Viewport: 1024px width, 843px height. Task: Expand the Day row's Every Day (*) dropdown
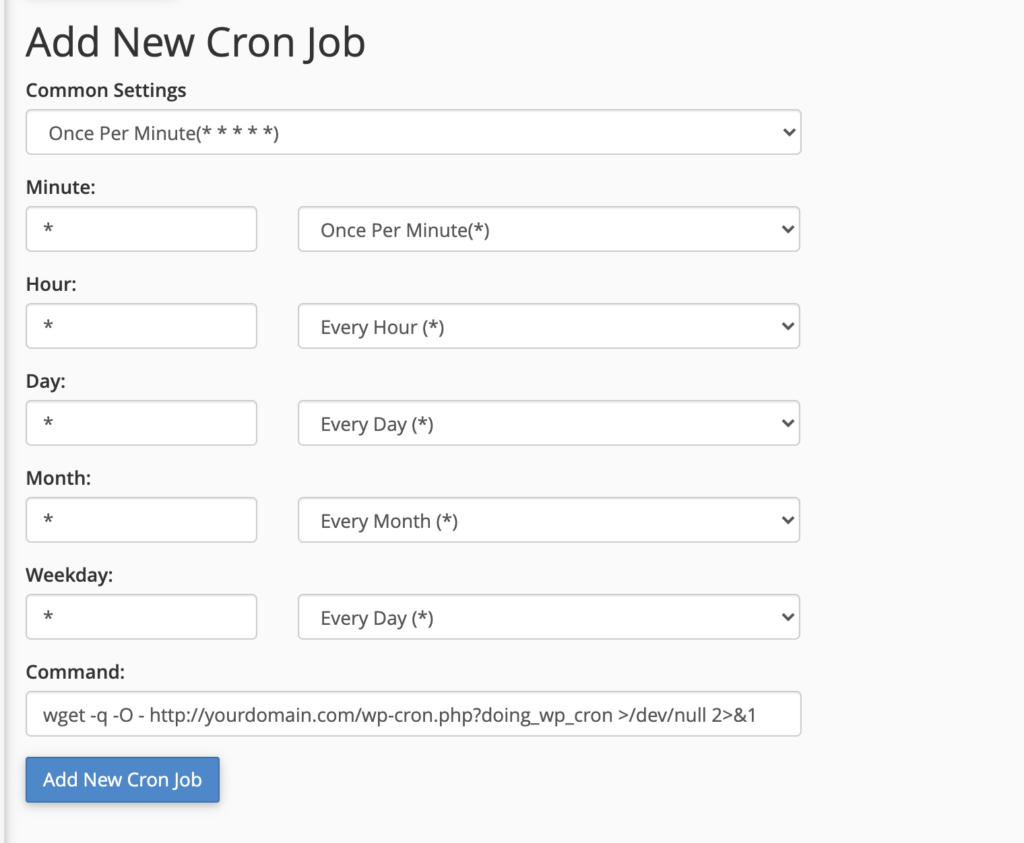point(549,423)
